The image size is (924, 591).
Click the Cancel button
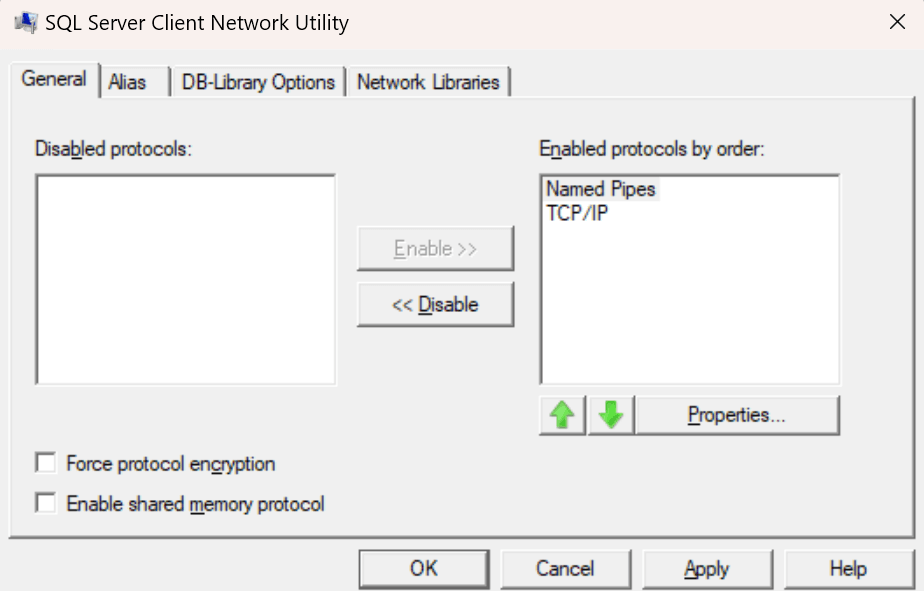(x=565, y=569)
